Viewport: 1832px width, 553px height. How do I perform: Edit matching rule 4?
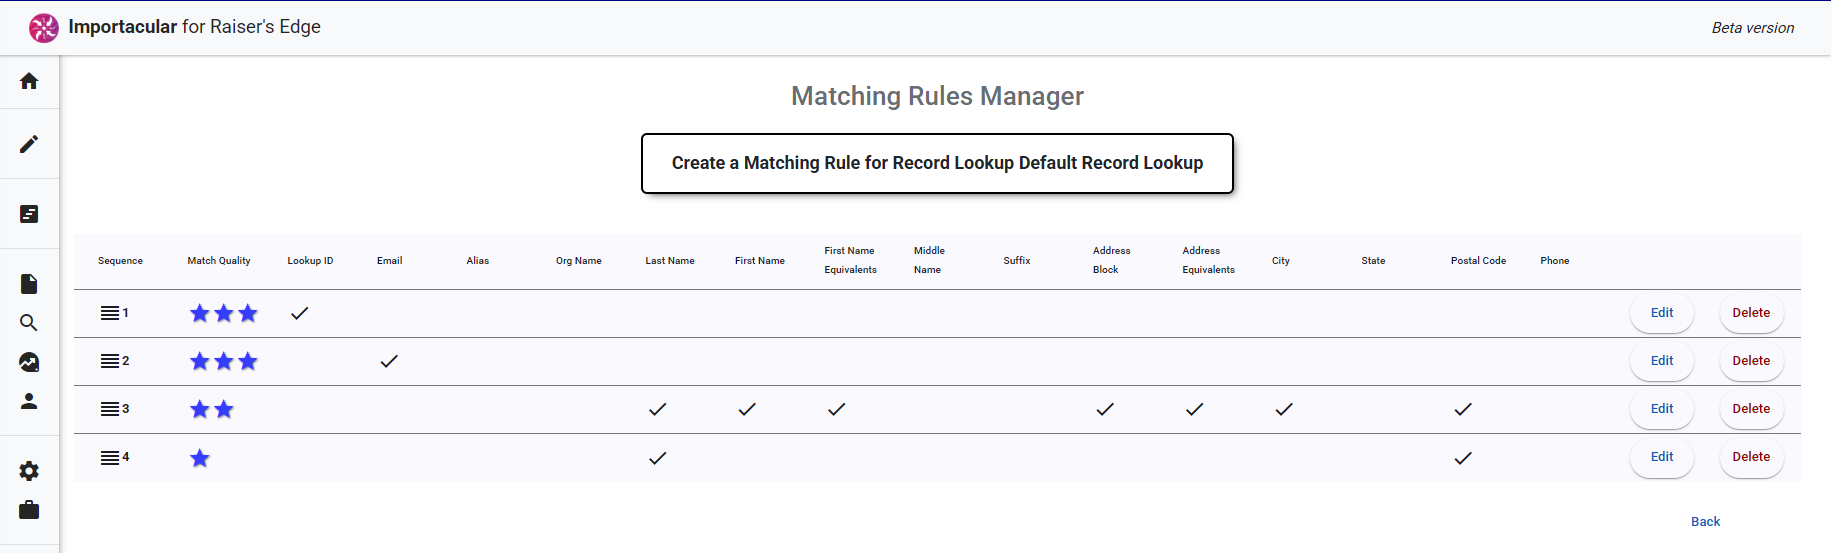pyautogui.click(x=1661, y=457)
